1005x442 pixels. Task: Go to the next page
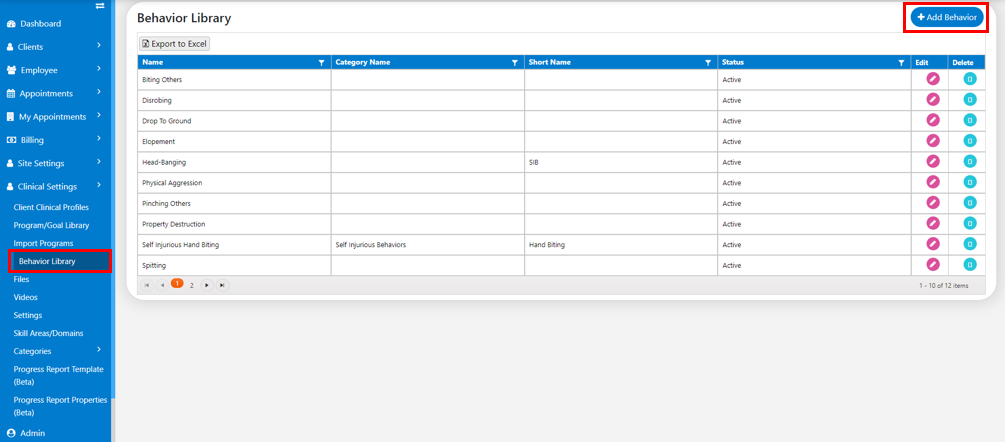(x=206, y=285)
